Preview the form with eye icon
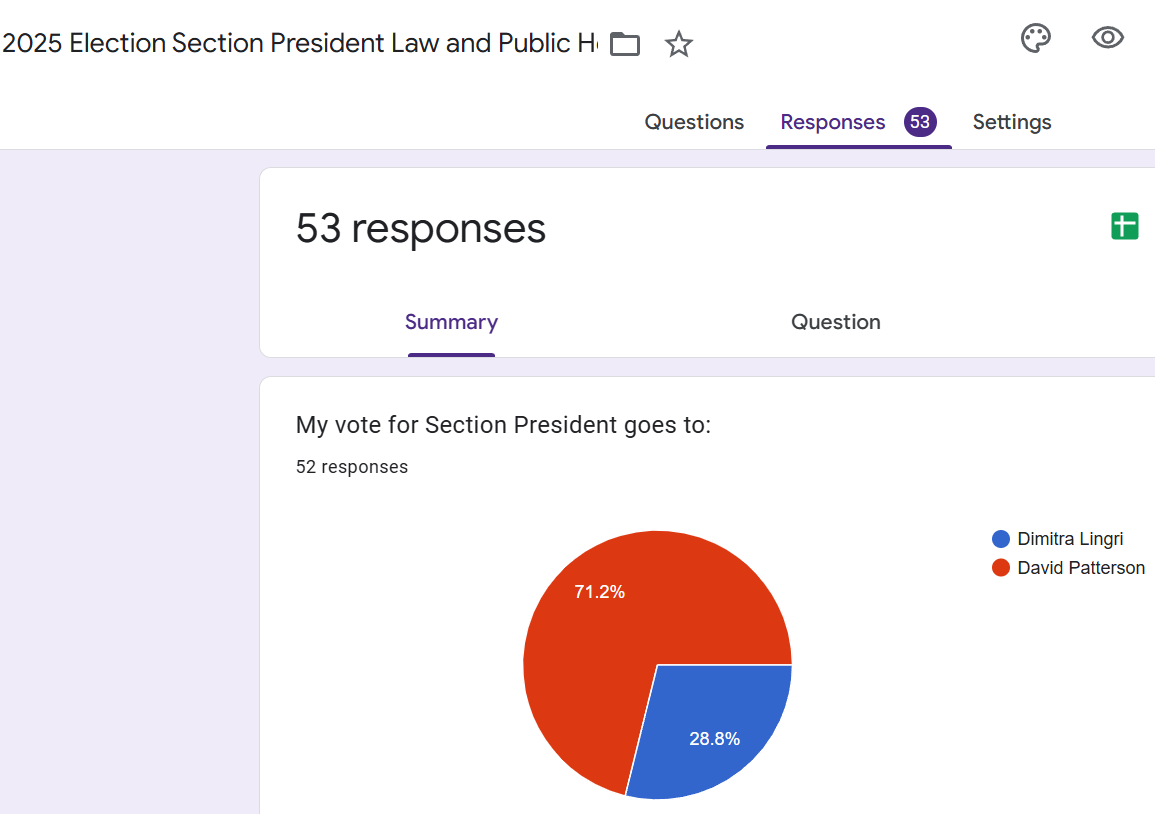 tap(1107, 39)
